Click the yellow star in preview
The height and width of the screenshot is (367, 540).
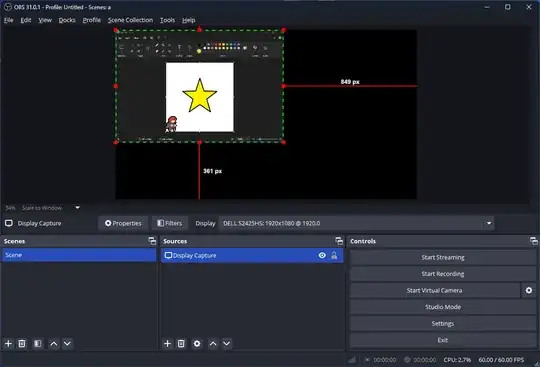point(200,96)
